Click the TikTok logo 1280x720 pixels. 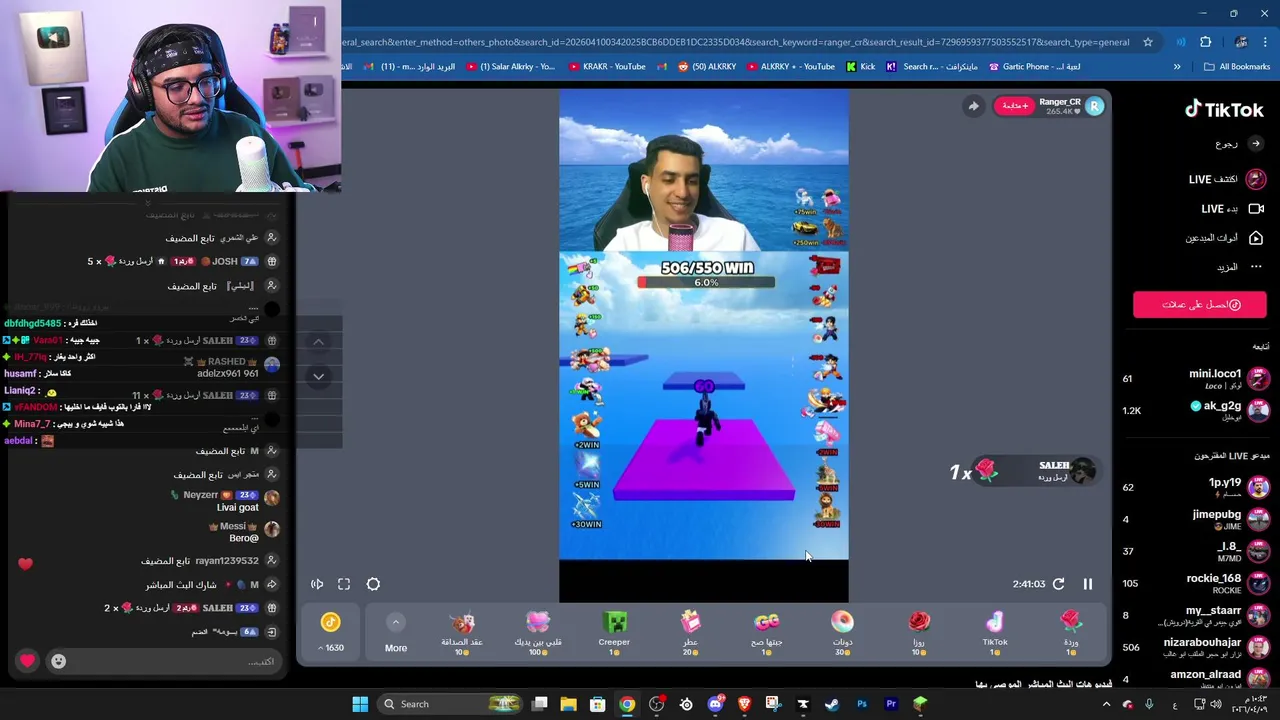pos(1224,109)
